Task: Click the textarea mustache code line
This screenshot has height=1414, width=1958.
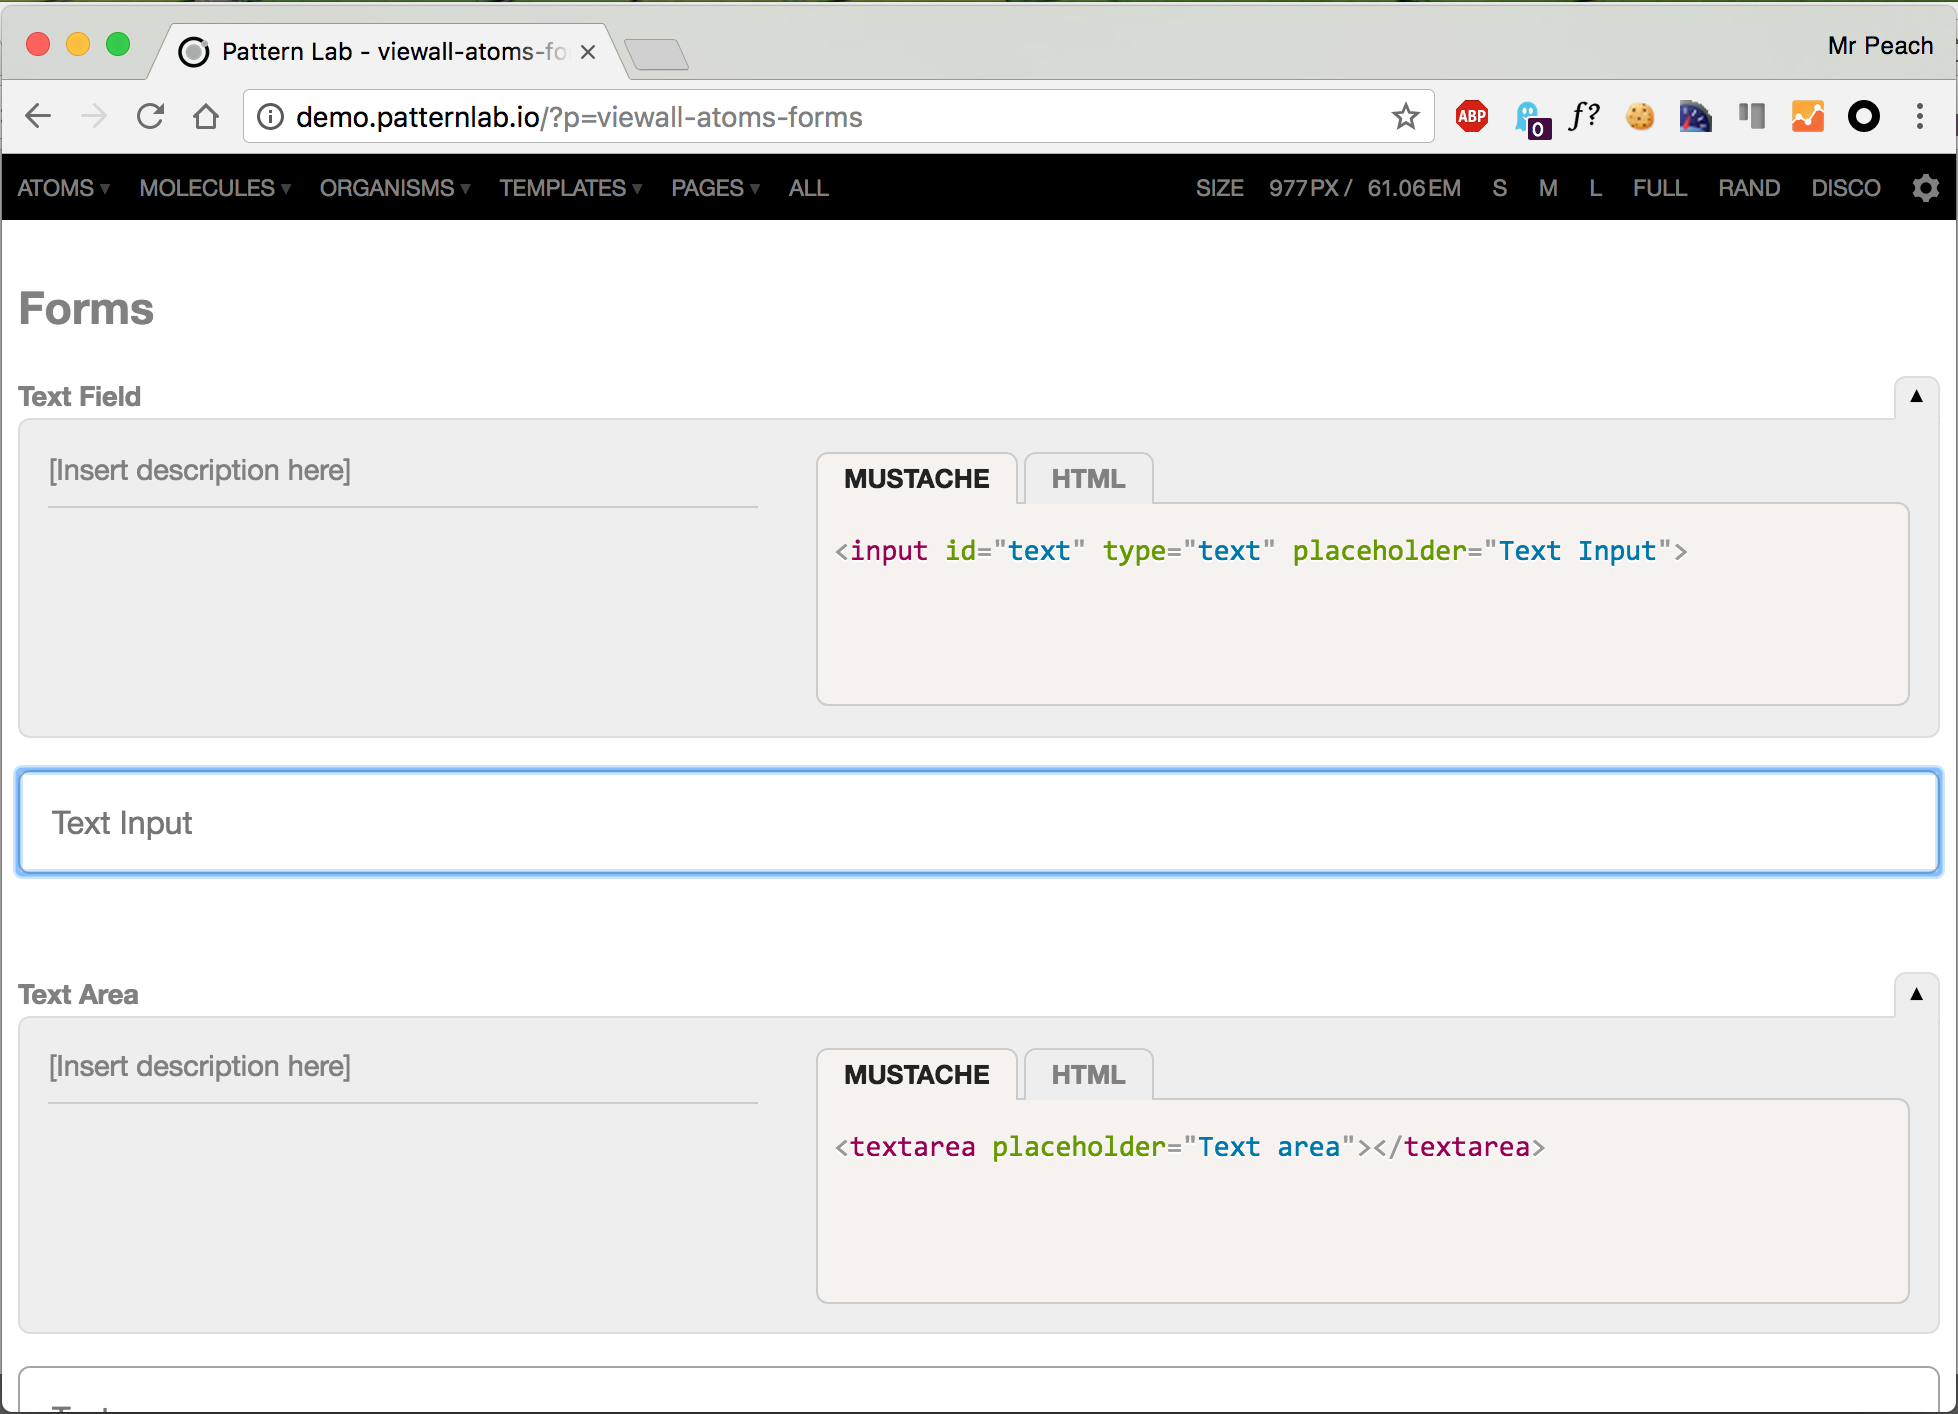Action: 1190,1147
